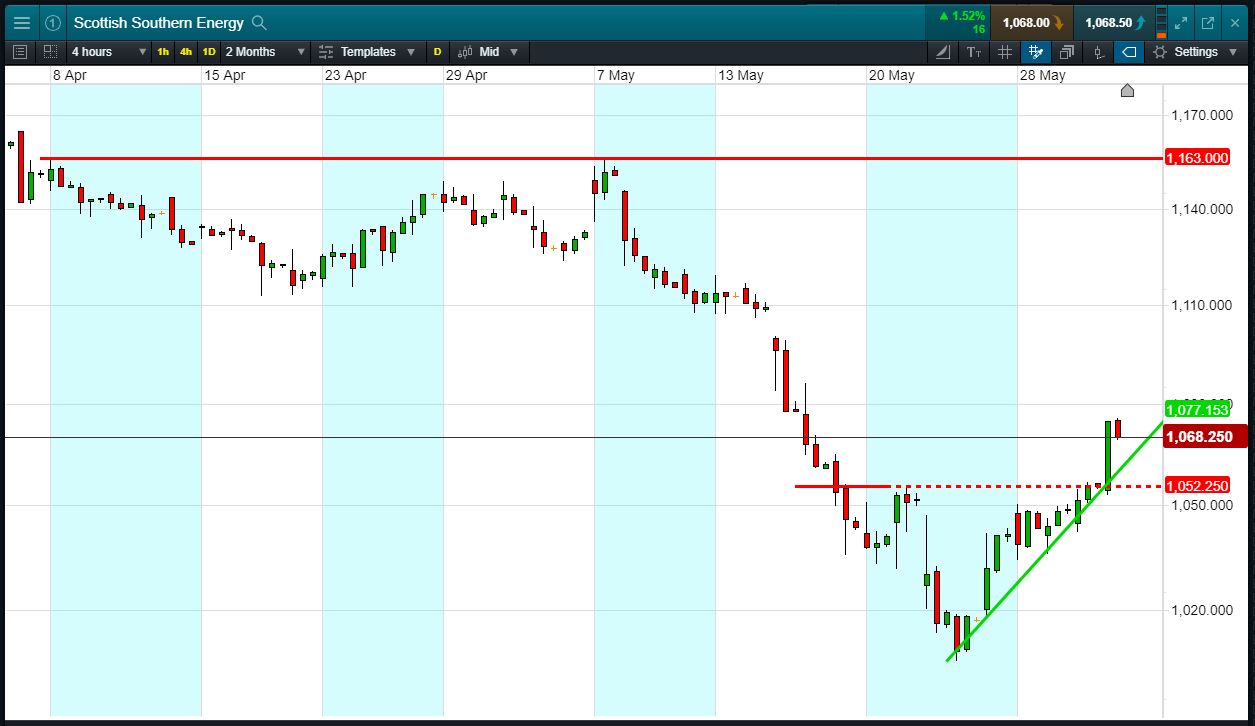
Task: Select the 1,163.000 red resistance label
Action: pos(1198,158)
